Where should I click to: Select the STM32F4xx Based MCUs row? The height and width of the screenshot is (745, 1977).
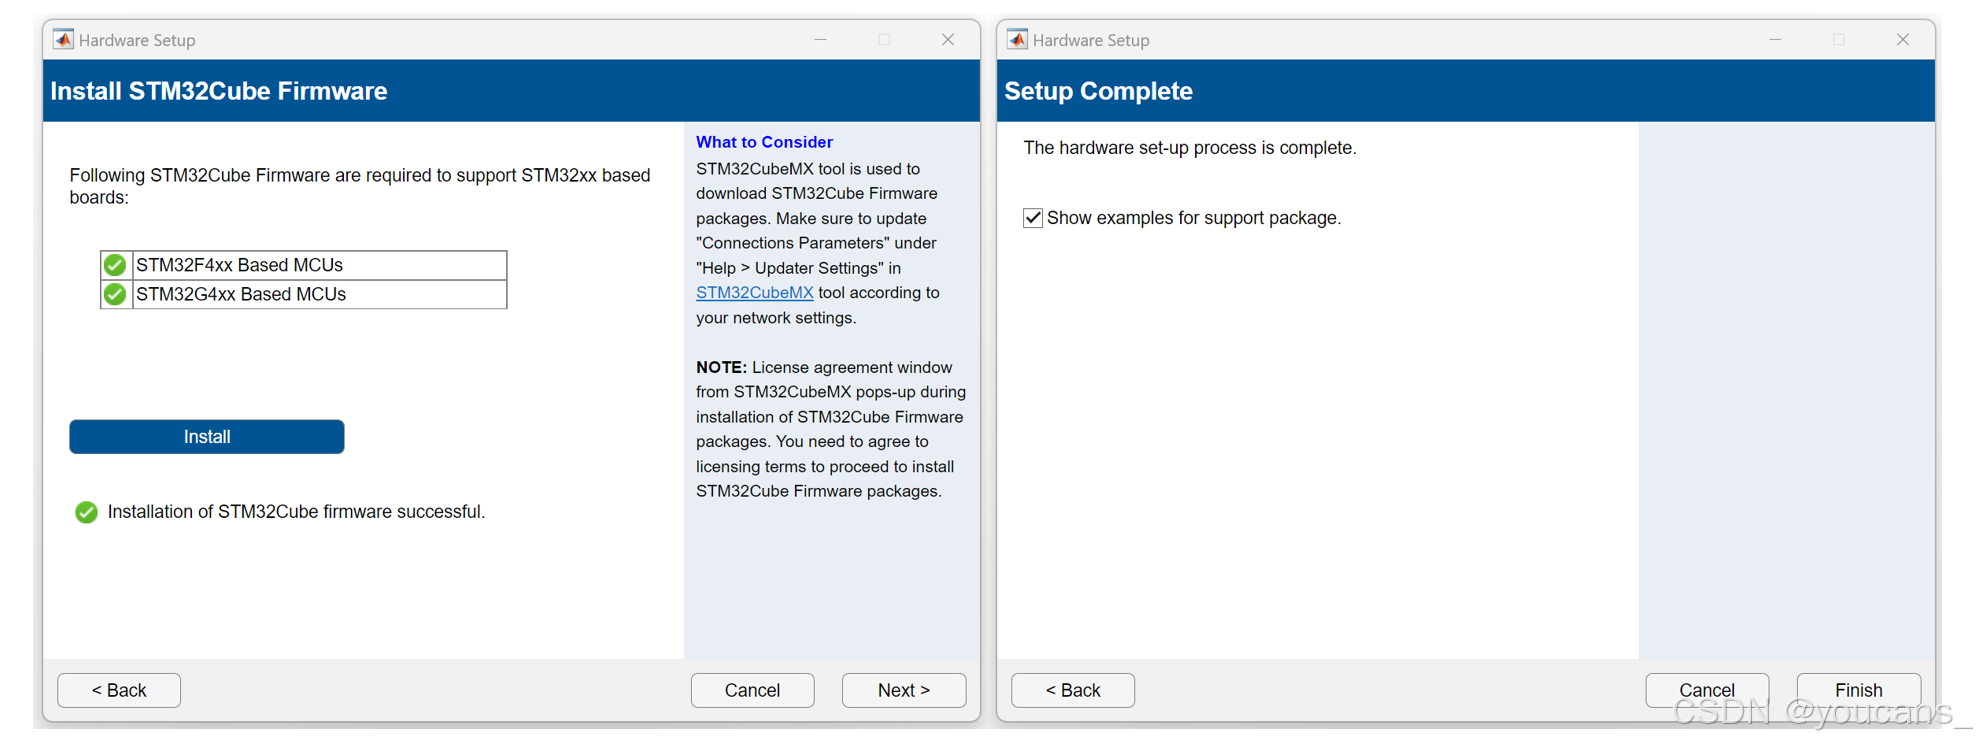pos(304,265)
